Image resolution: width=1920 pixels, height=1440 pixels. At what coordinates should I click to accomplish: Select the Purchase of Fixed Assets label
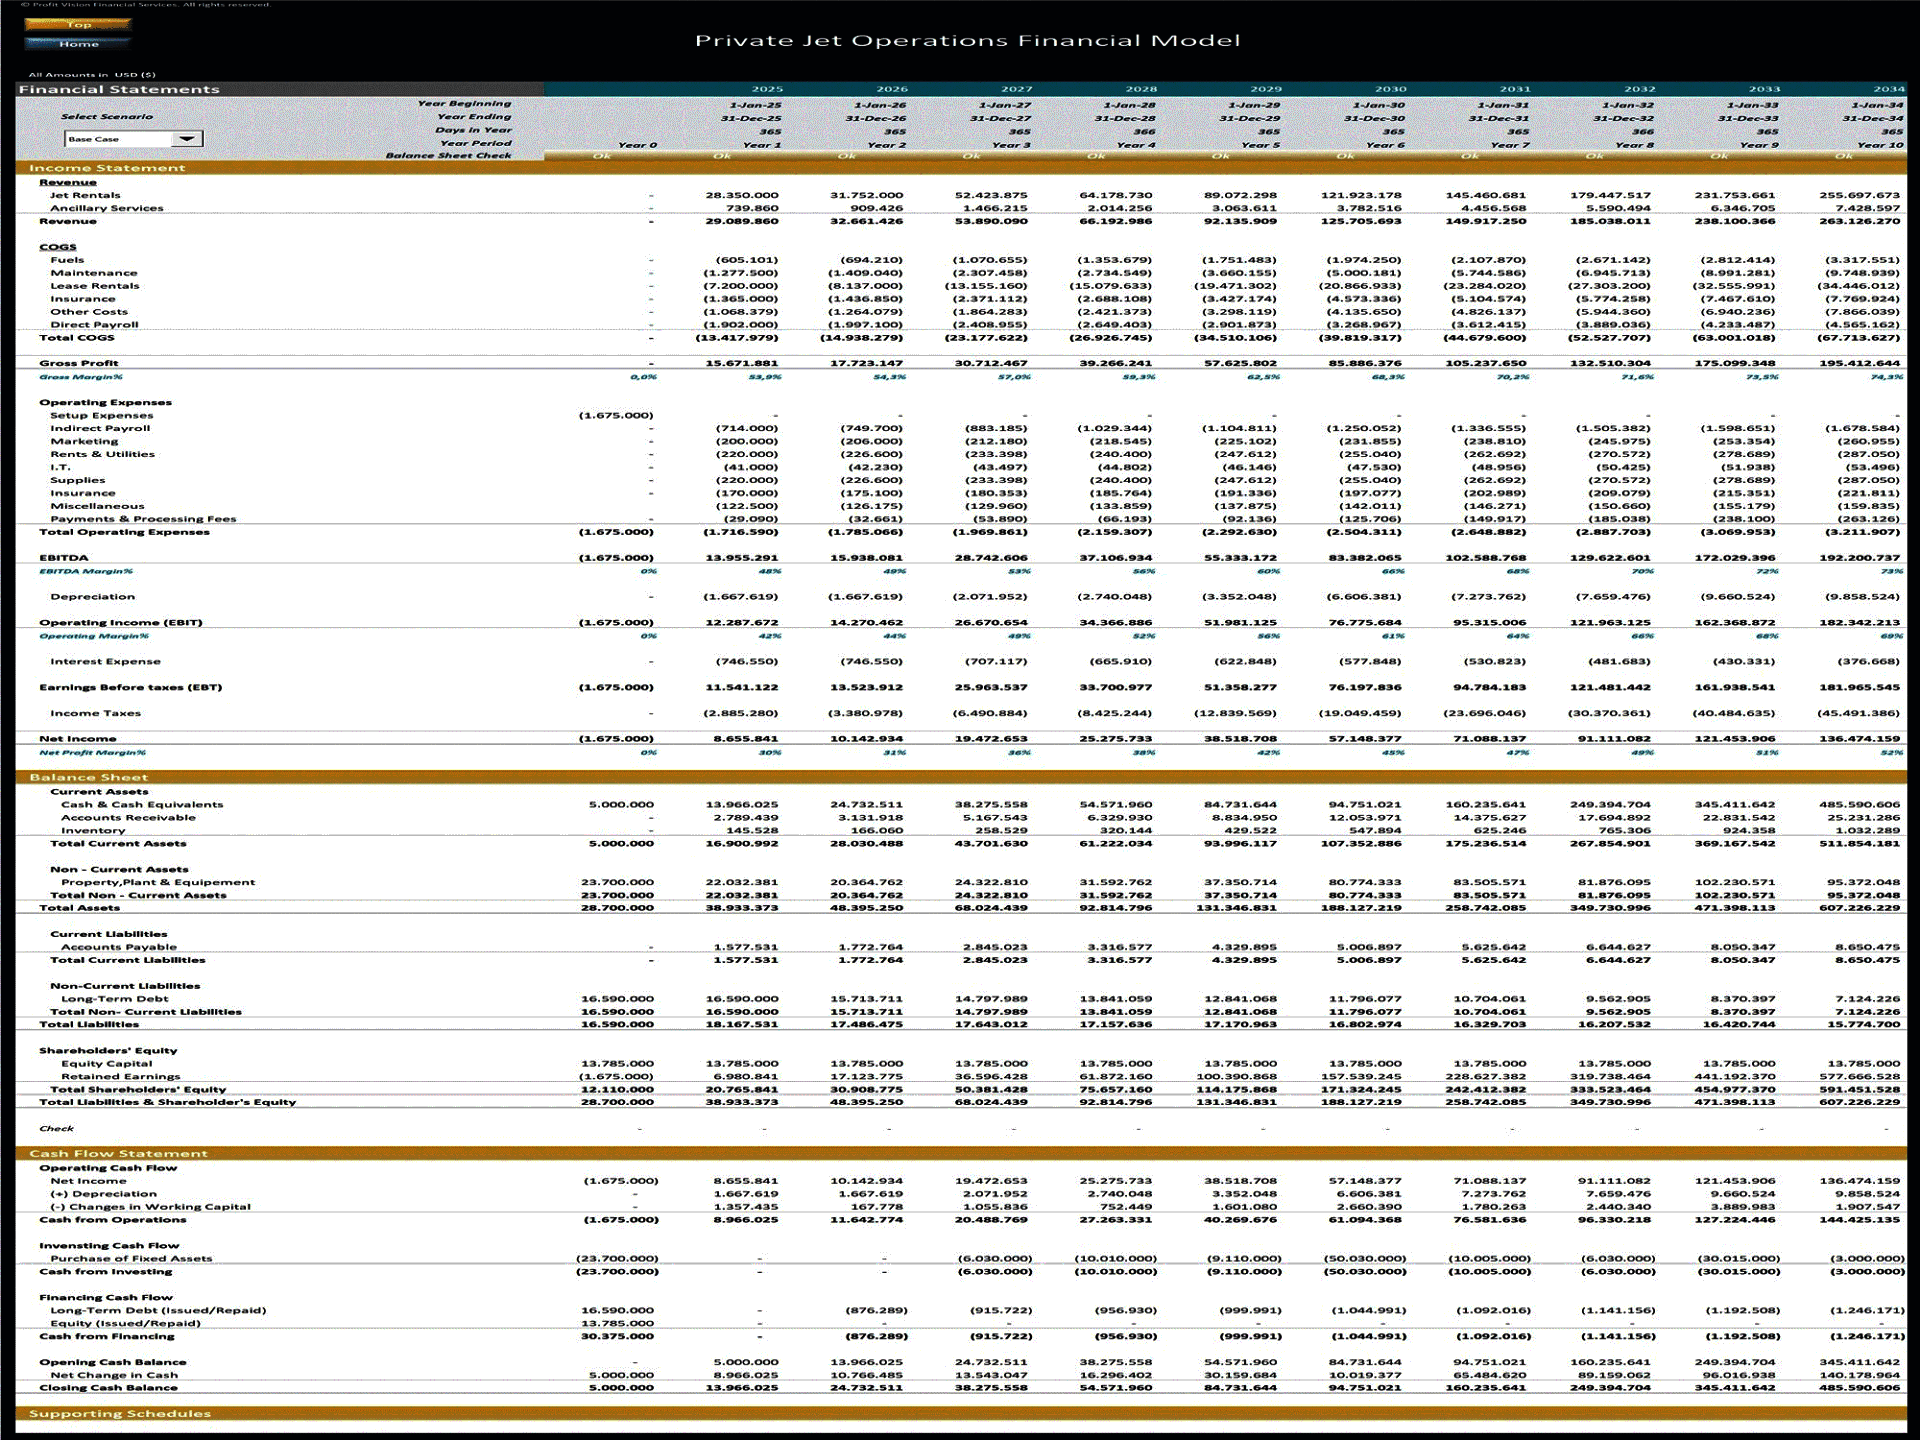(131, 1258)
